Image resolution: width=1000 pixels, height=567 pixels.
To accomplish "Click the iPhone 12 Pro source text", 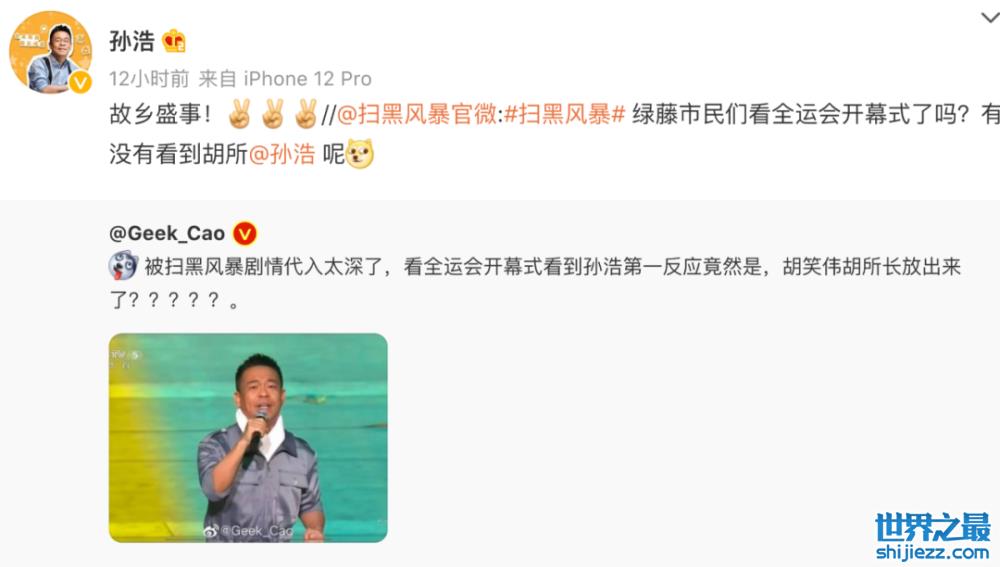I will pos(307,78).
